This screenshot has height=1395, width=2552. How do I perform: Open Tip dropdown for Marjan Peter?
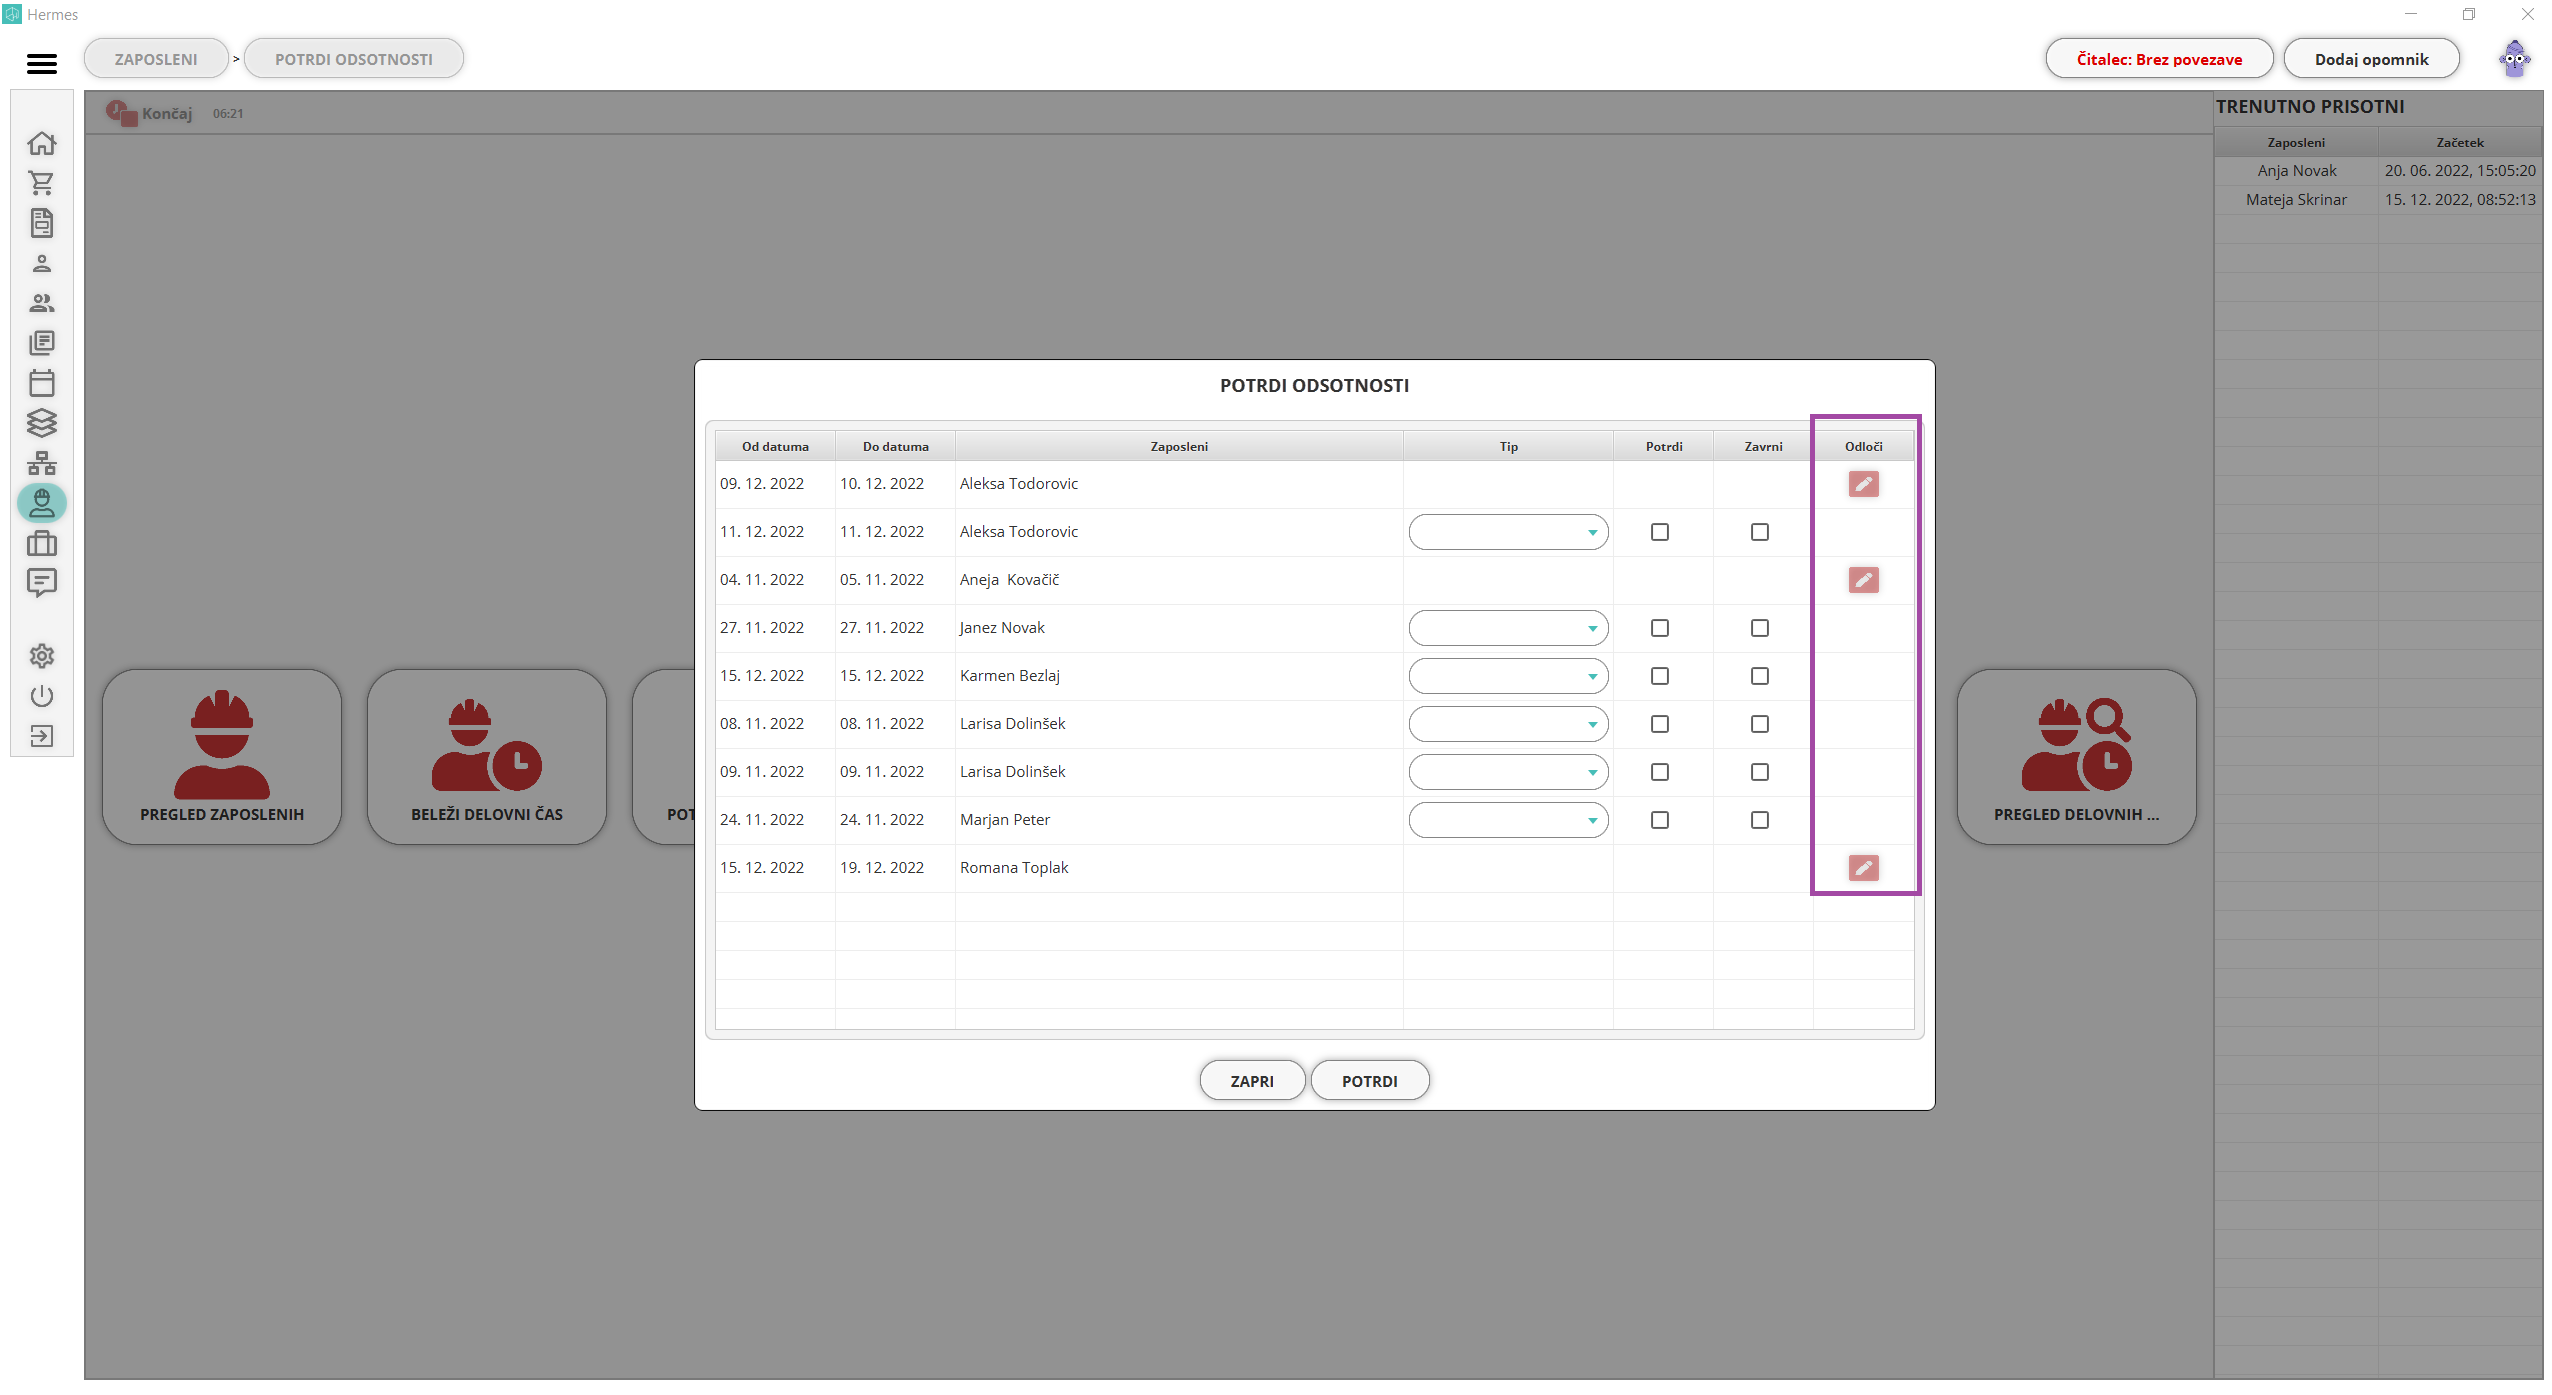1508,820
